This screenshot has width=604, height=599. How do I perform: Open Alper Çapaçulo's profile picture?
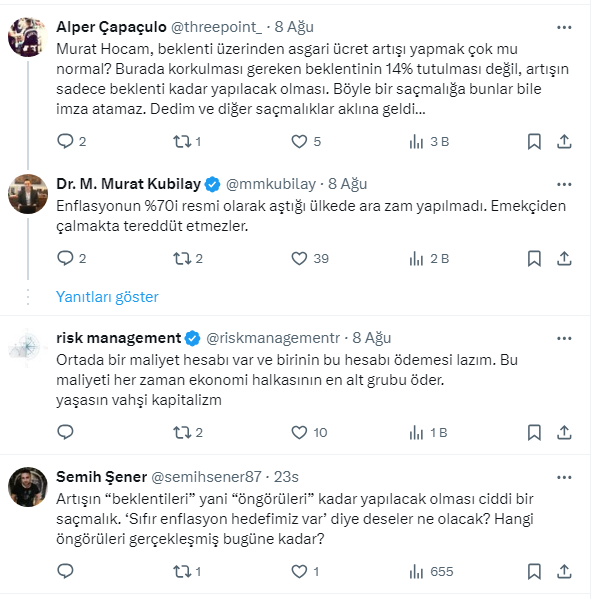(x=27, y=37)
